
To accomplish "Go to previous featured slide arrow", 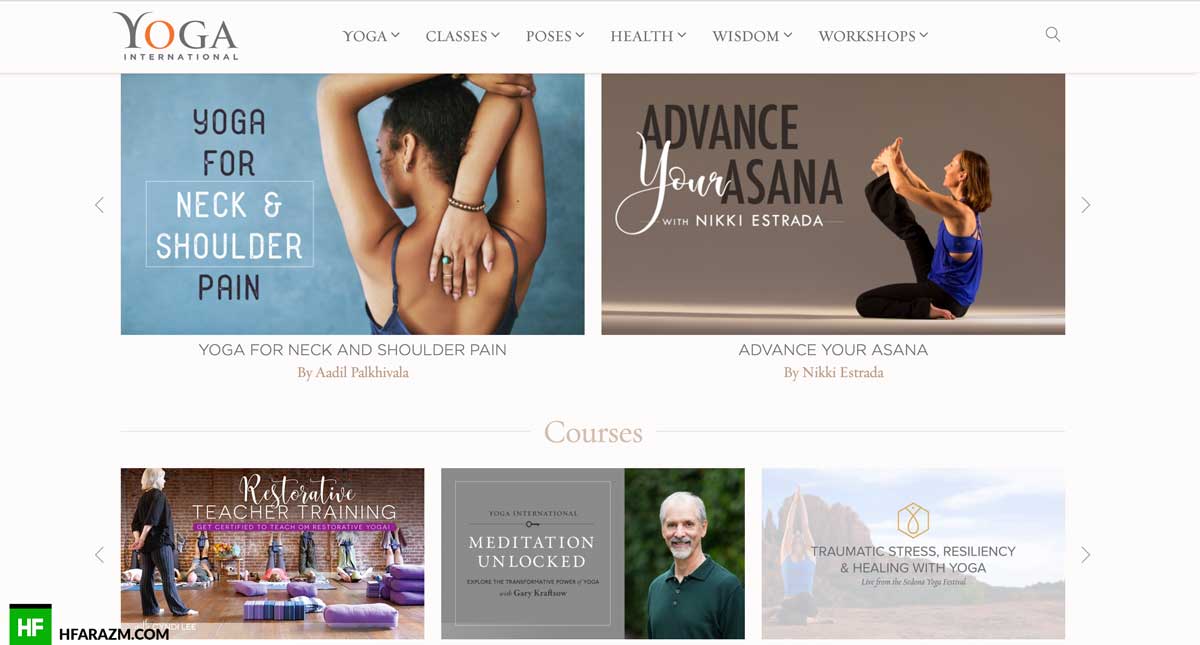I will tap(99, 205).
